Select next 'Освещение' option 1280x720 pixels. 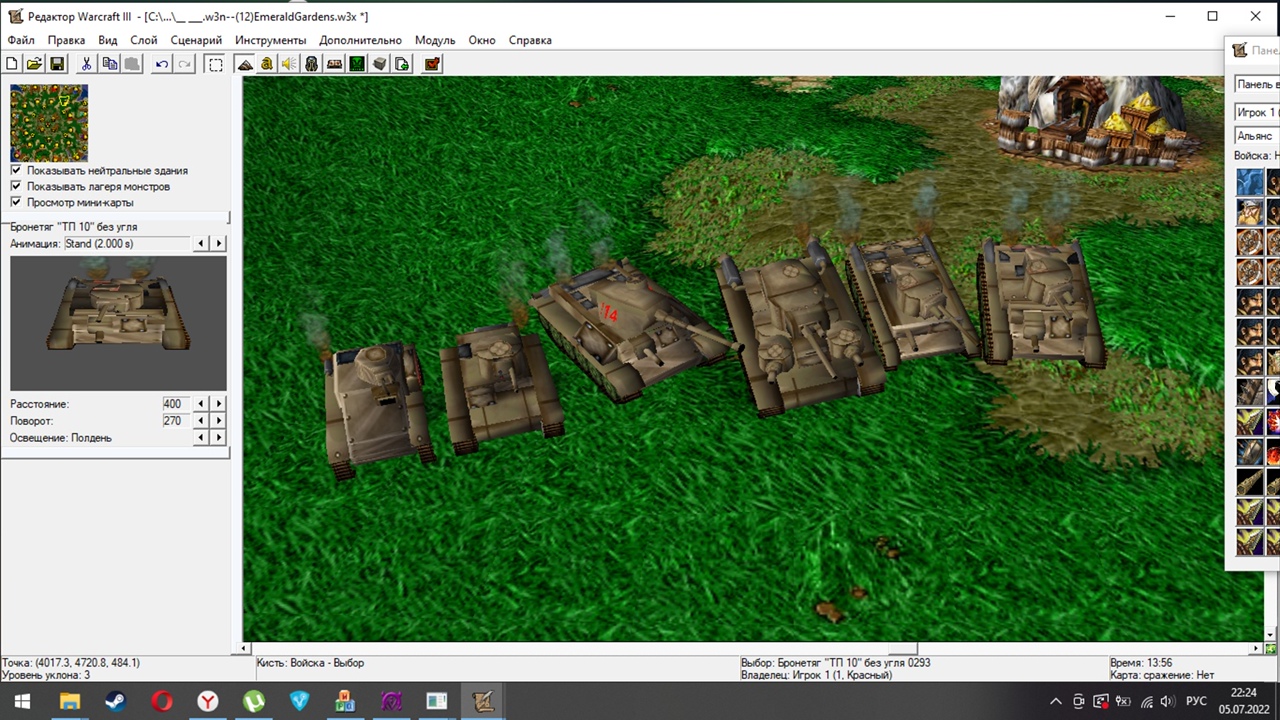click(219, 438)
